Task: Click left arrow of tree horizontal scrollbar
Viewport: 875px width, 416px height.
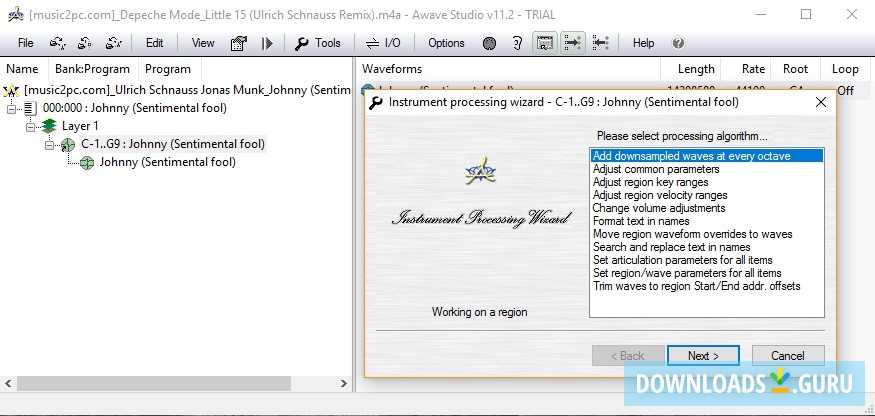Action: (x=8, y=384)
